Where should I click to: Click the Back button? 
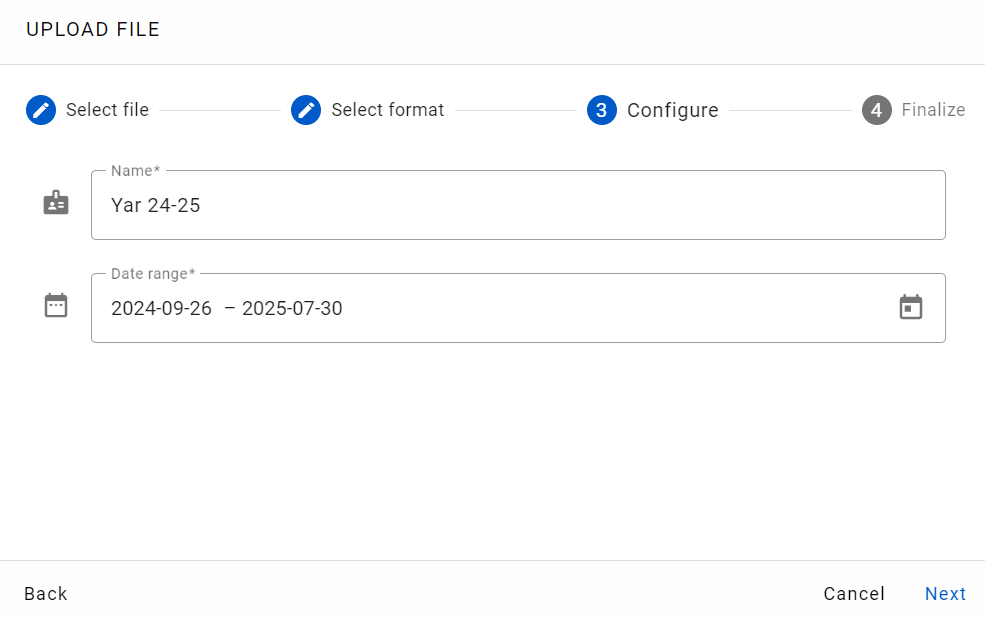[x=46, y=594]
